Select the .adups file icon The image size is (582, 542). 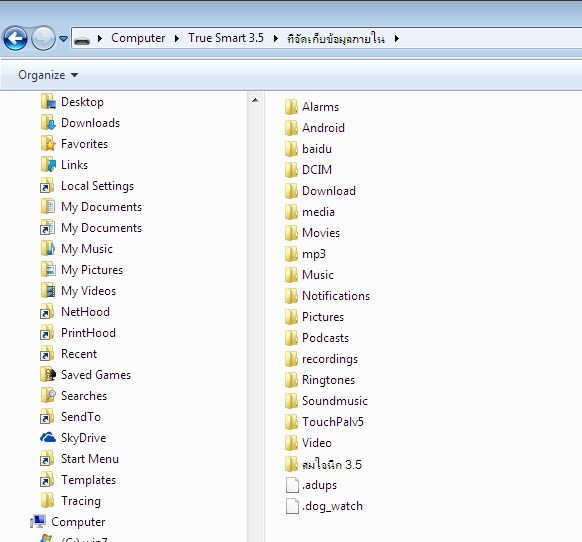pyautogui.click(x=292, y=485)
